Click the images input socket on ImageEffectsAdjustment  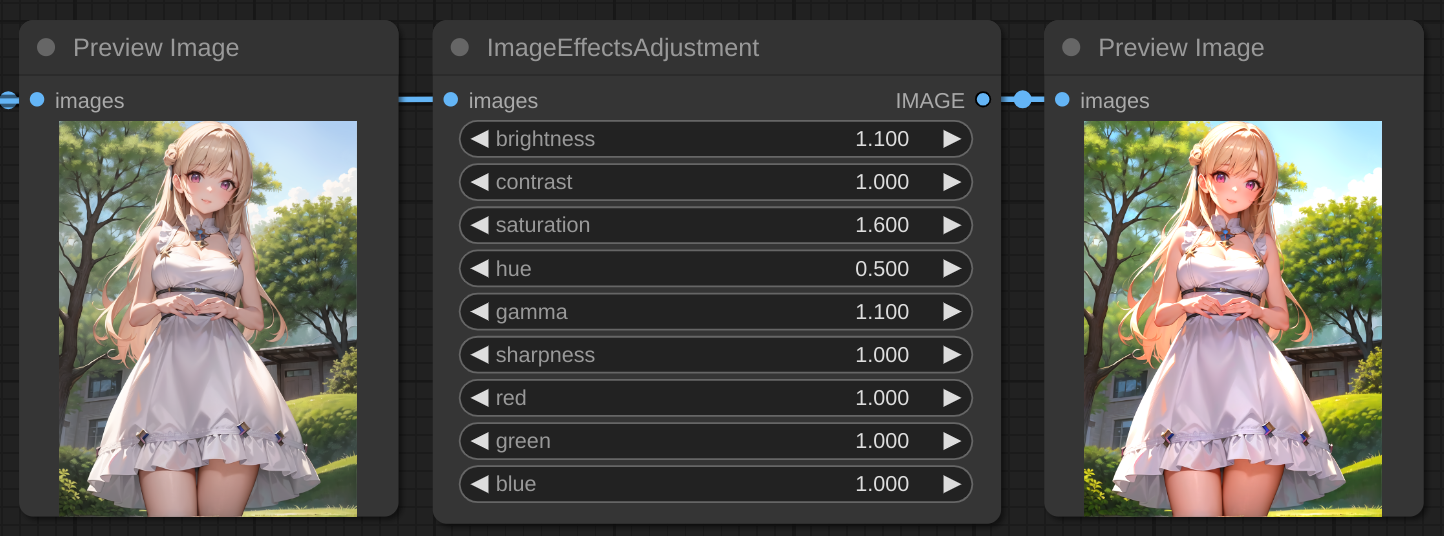[x=450, y=100]
